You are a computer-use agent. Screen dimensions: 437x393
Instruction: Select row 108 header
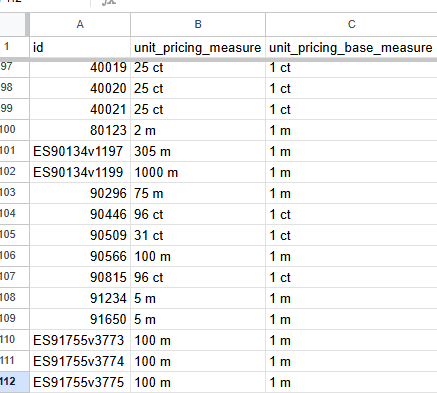click(14, 298)
